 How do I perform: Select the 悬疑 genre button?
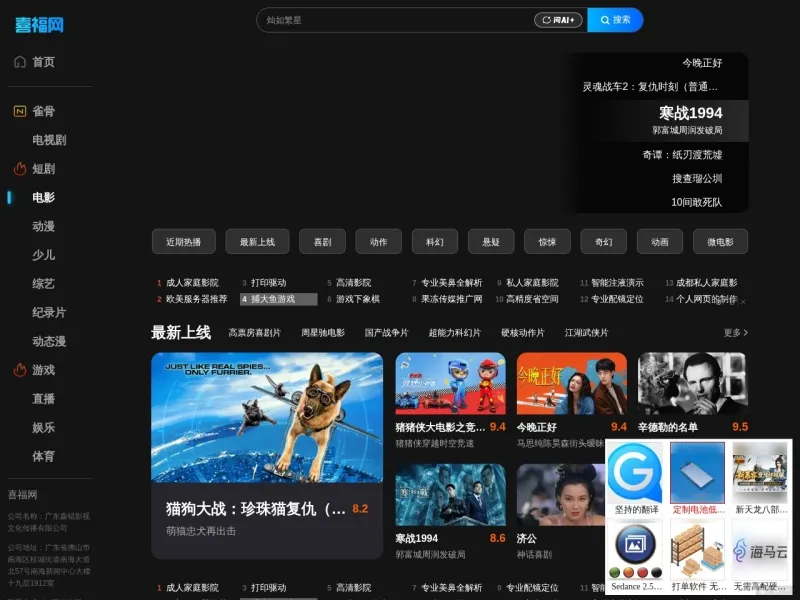[491, 242]
